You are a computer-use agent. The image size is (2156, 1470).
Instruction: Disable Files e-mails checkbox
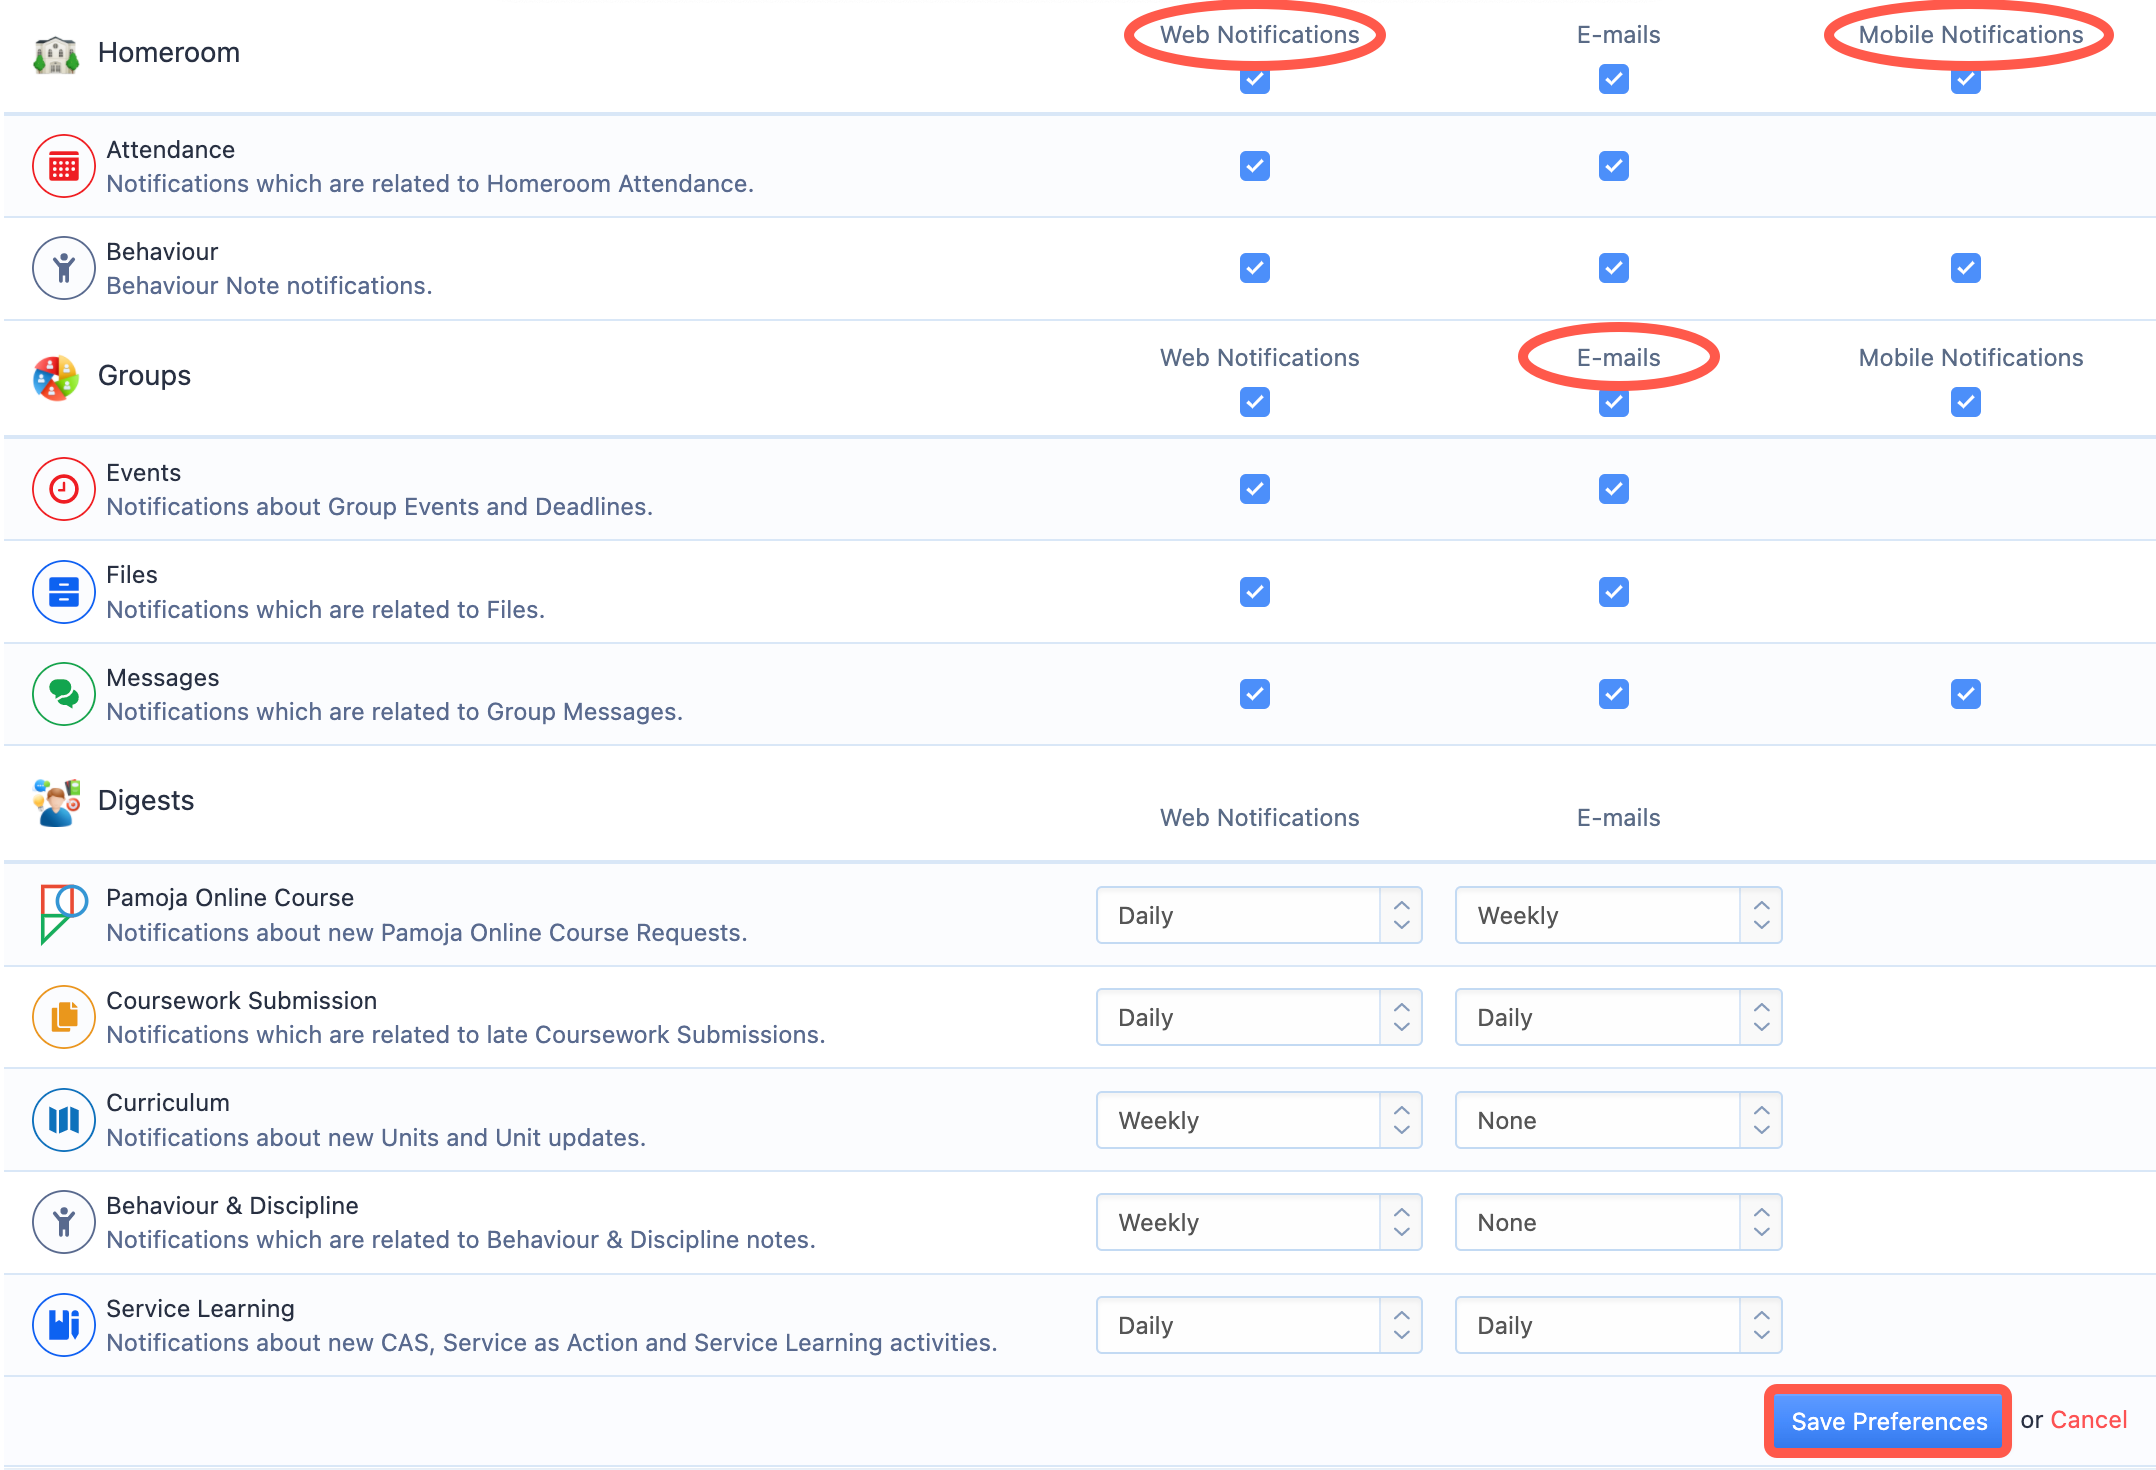[1613, 592]
